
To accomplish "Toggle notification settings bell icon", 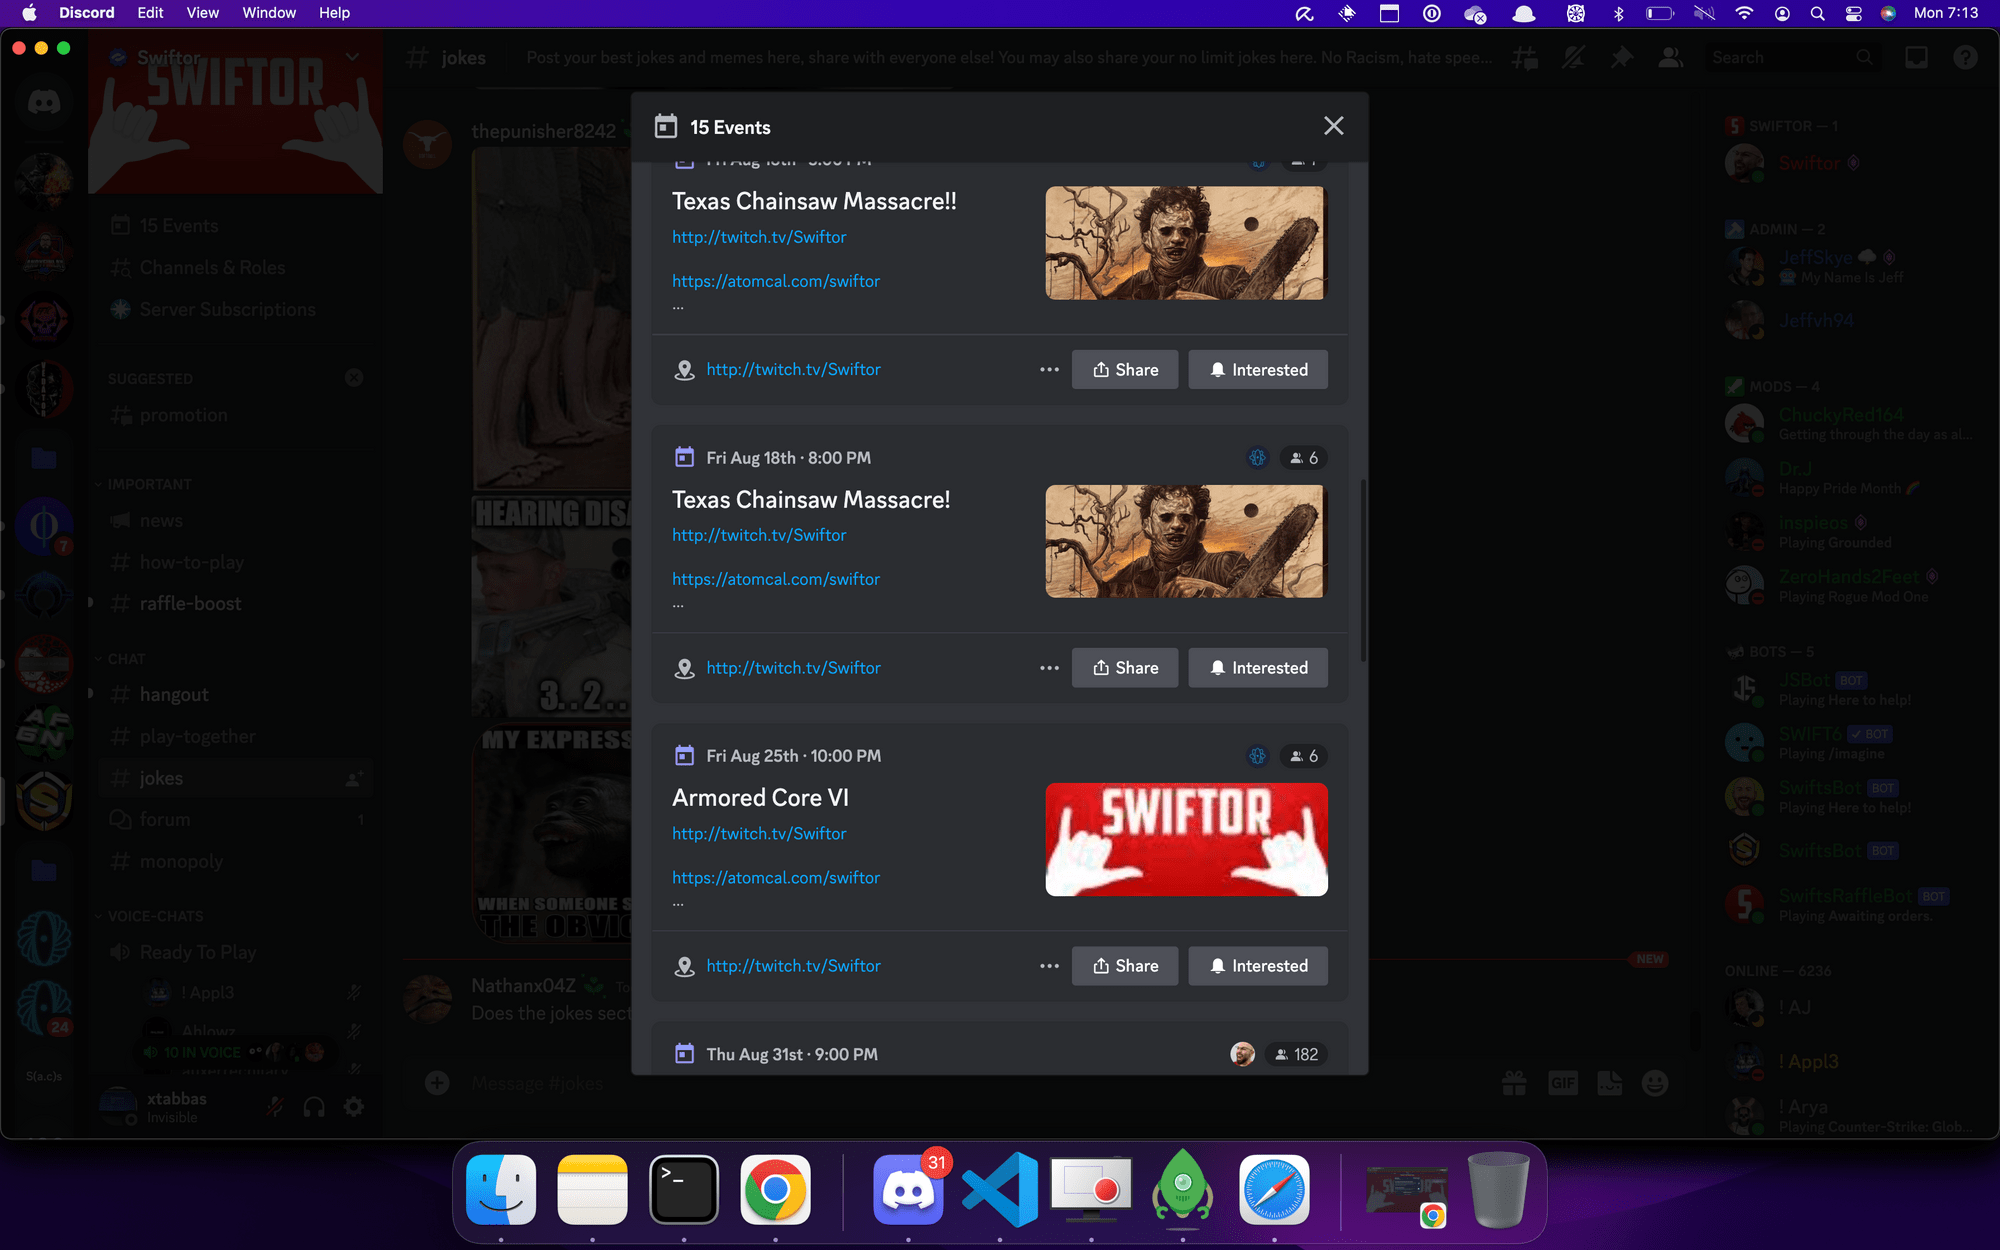I will 1574,58.
